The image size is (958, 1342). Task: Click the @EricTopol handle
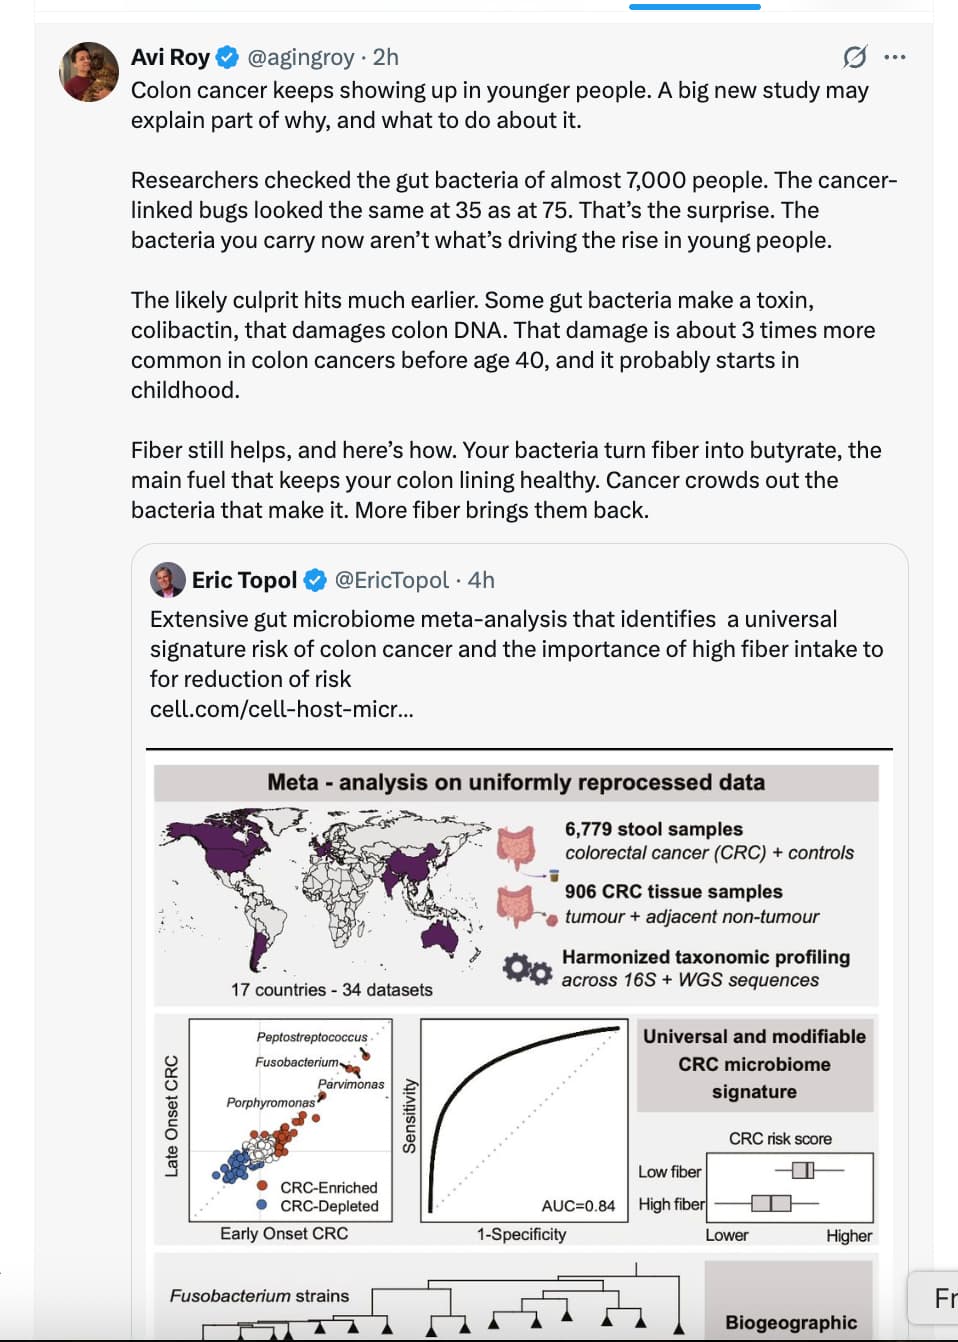click(x=392, y=580)
